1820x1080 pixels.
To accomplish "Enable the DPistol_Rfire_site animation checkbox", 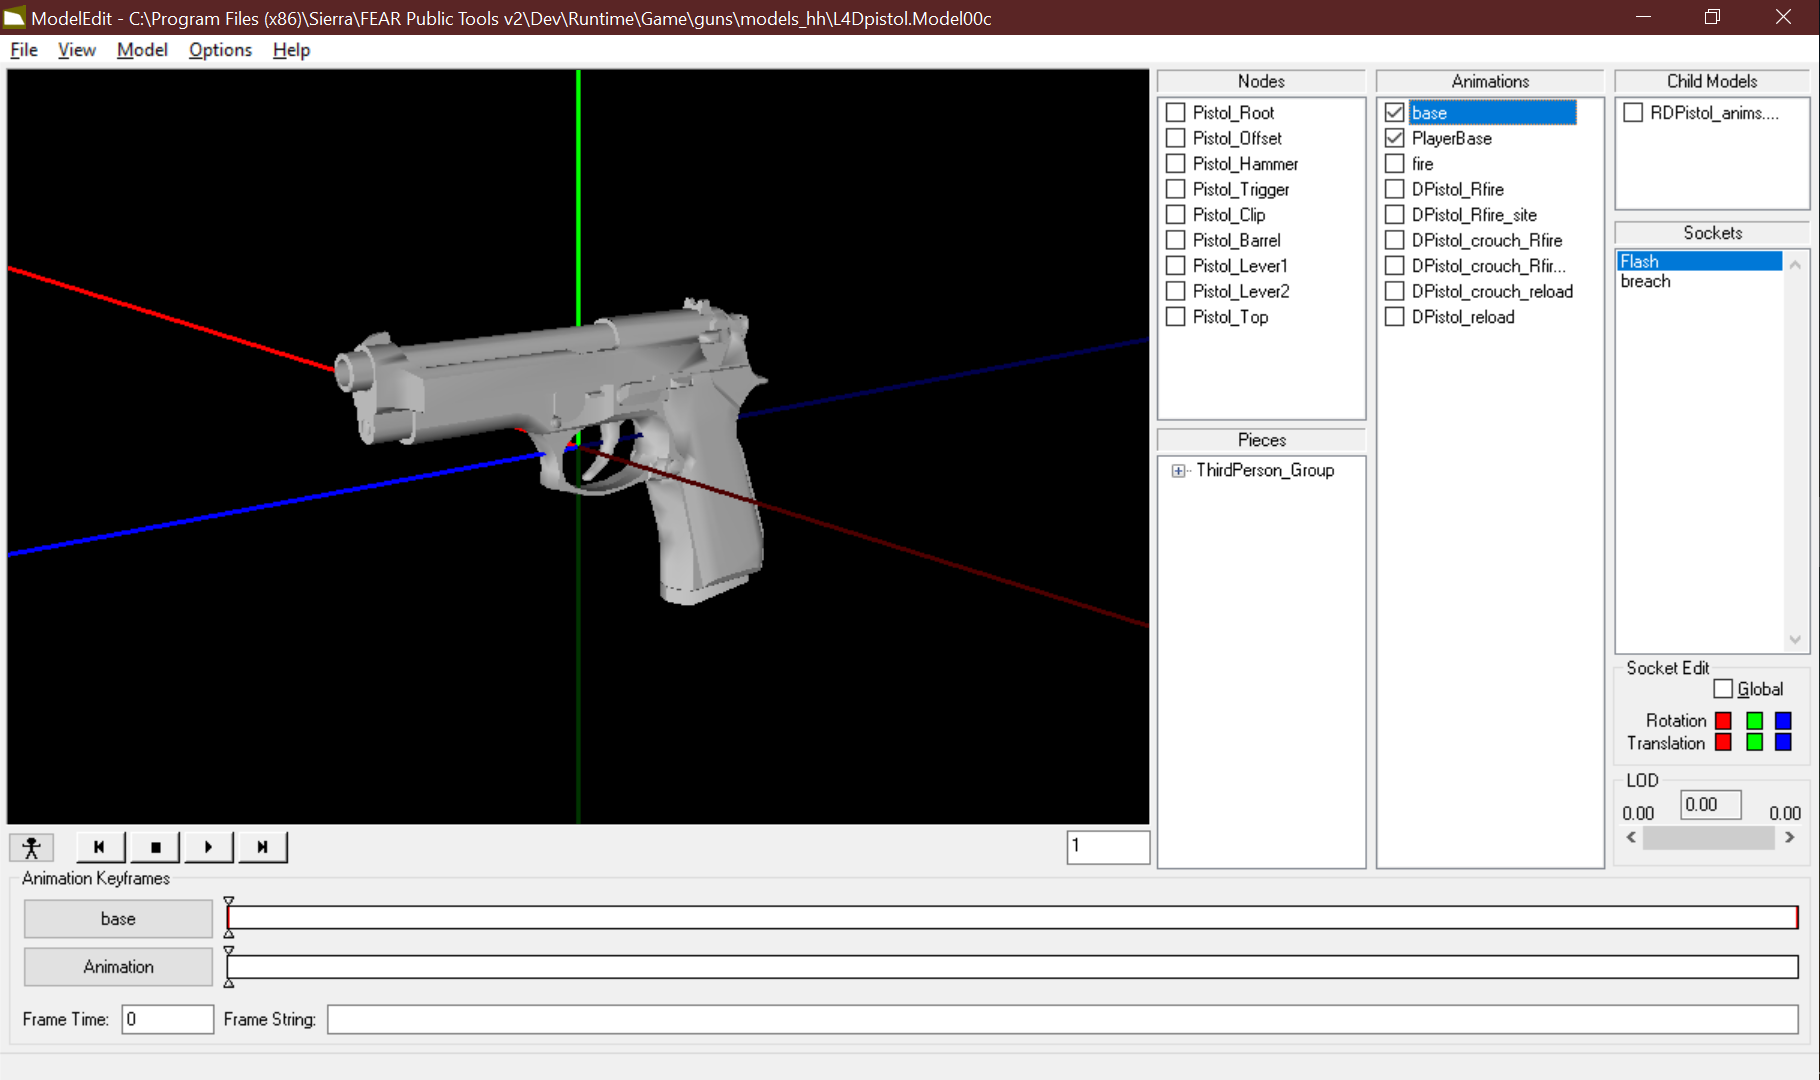I will [x=1395, y=215].
